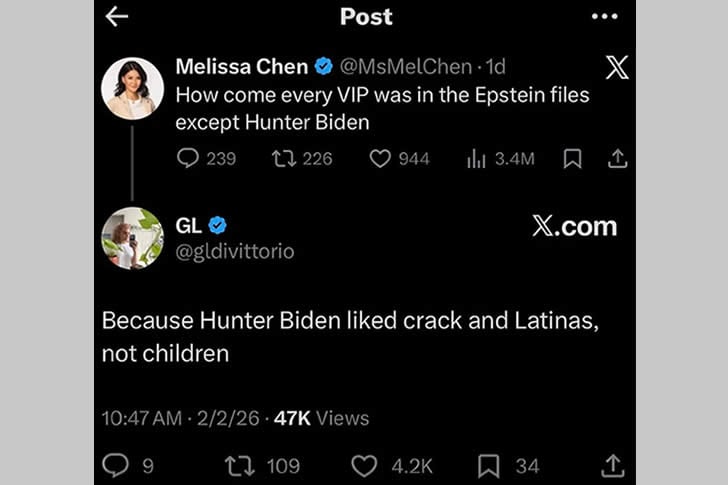The width and height of the screenshot is (728, 485).
Task: Reply to GL's post with 9 replies
Action: point(115,465)
